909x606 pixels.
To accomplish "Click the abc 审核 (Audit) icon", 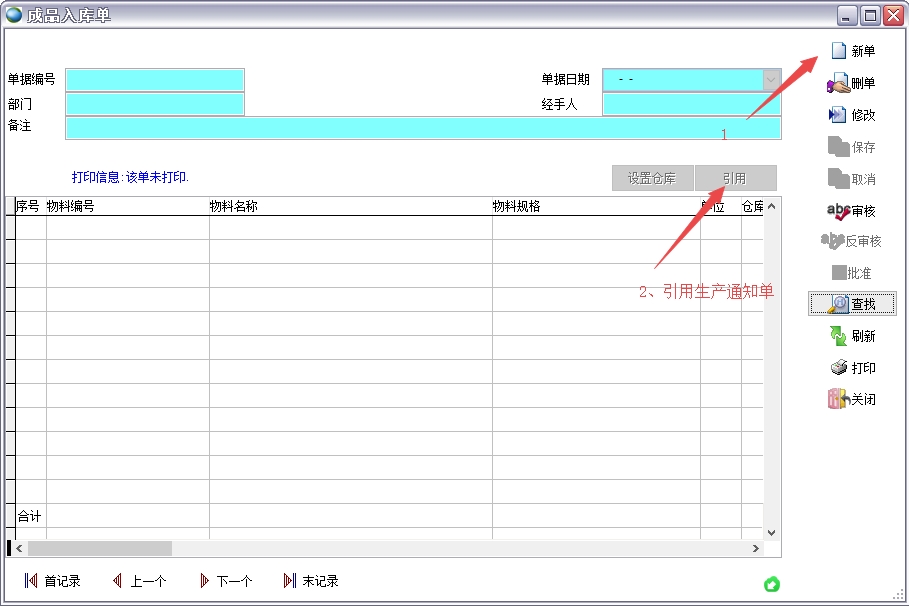I will [855, 210].
